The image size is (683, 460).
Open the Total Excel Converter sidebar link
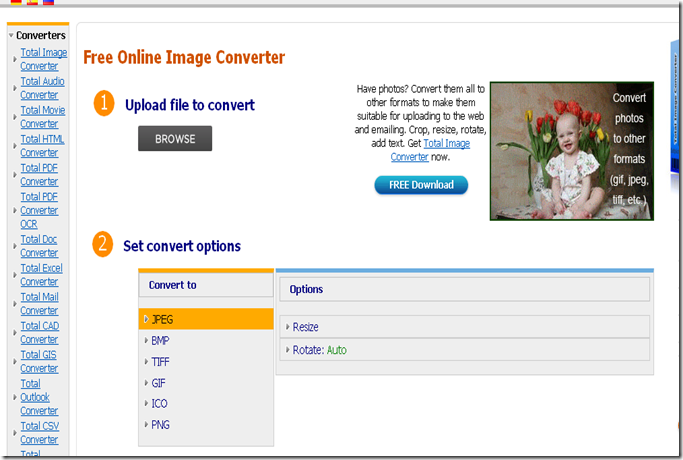click(x=41, y=274)
